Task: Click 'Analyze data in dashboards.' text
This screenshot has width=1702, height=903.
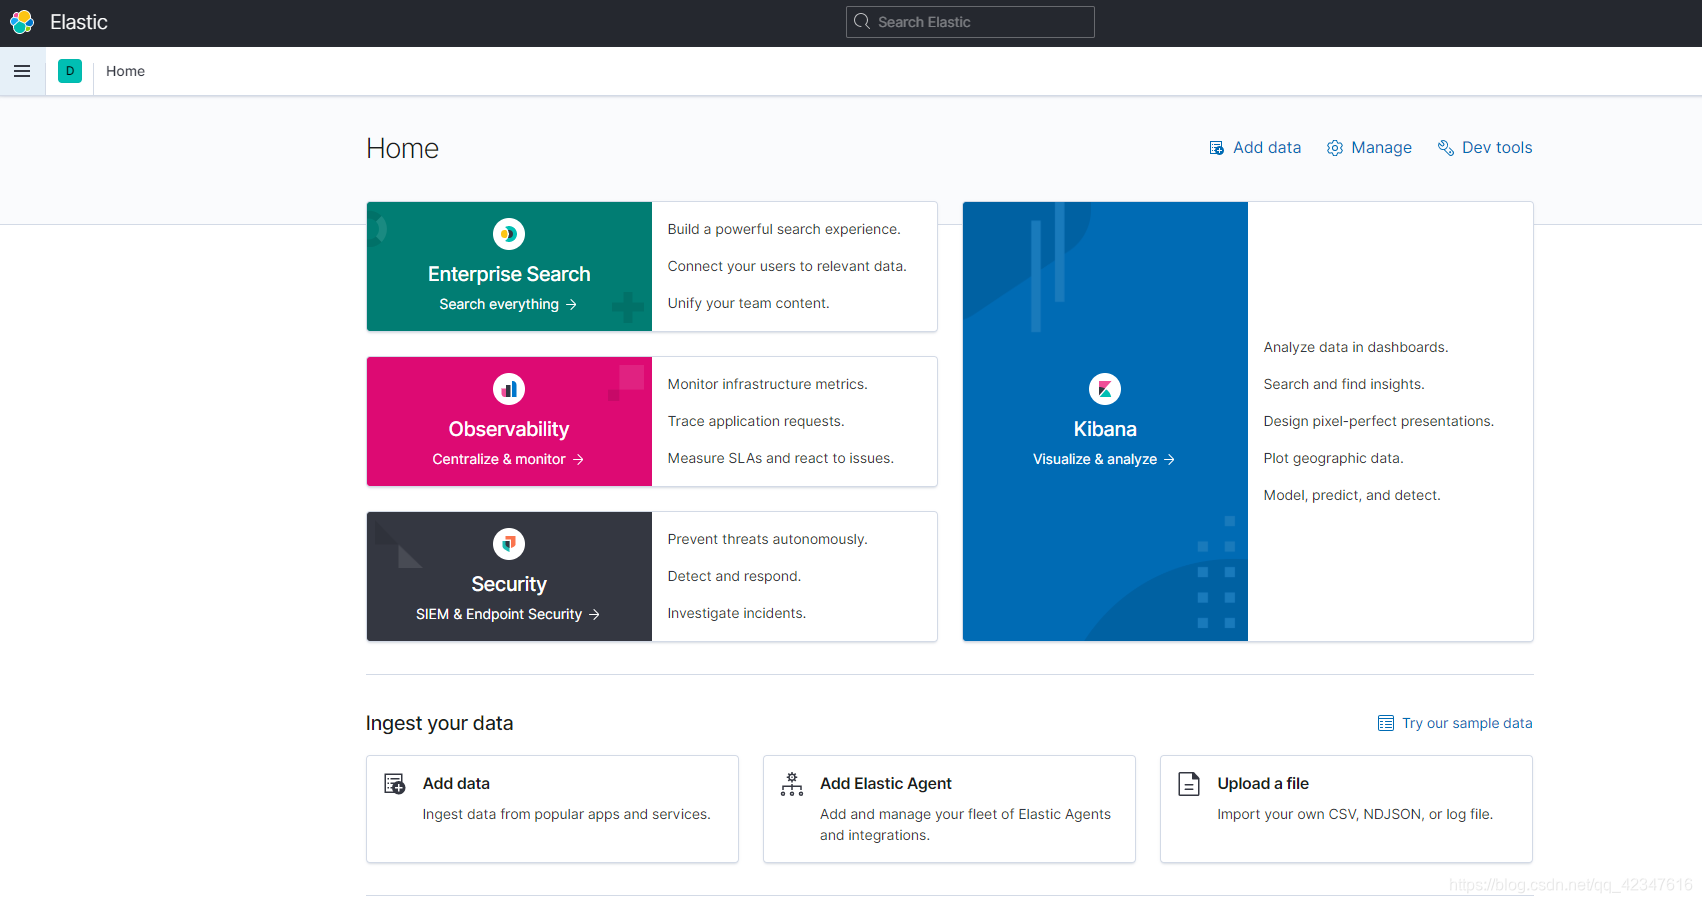Action: pyautogui.click(x=1356, y=347)
